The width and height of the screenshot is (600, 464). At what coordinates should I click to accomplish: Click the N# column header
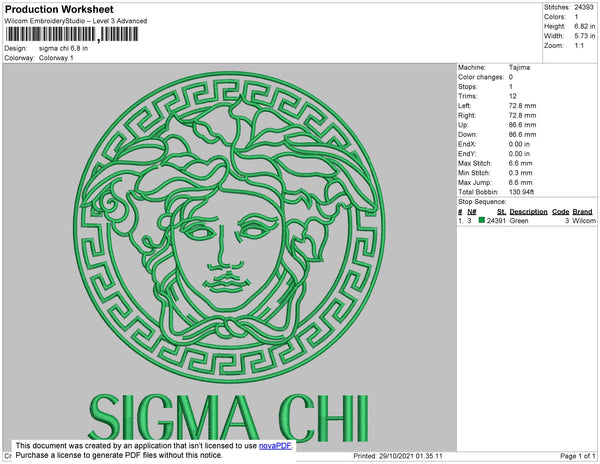click(x=472, y=212)
